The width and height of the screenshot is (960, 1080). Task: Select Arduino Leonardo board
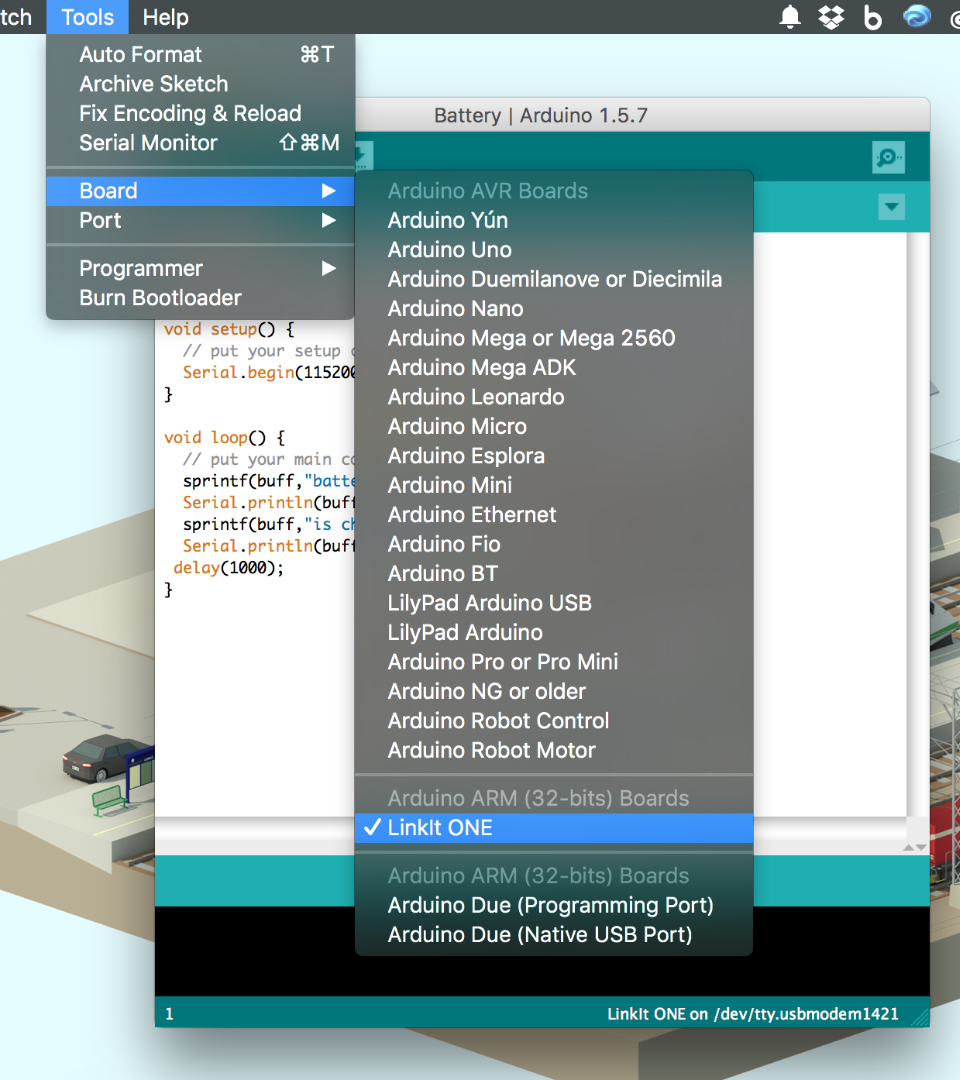[554, 397]
